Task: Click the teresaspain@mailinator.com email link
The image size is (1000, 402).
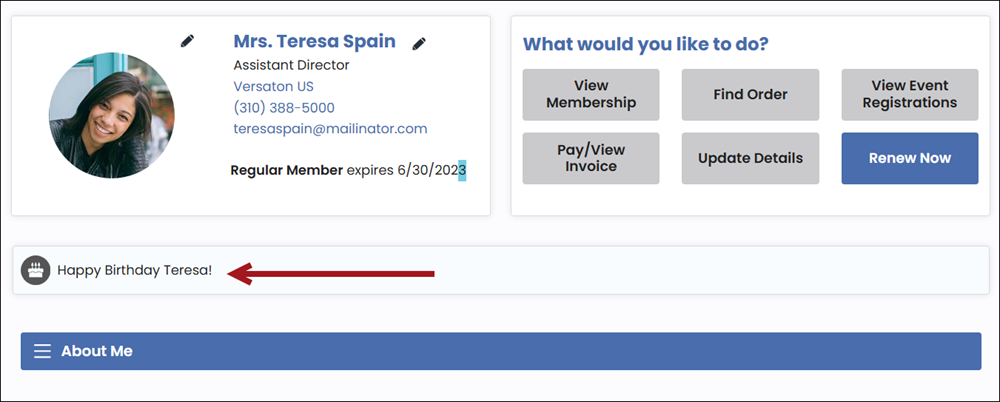Action: click(x=330, y=128)
